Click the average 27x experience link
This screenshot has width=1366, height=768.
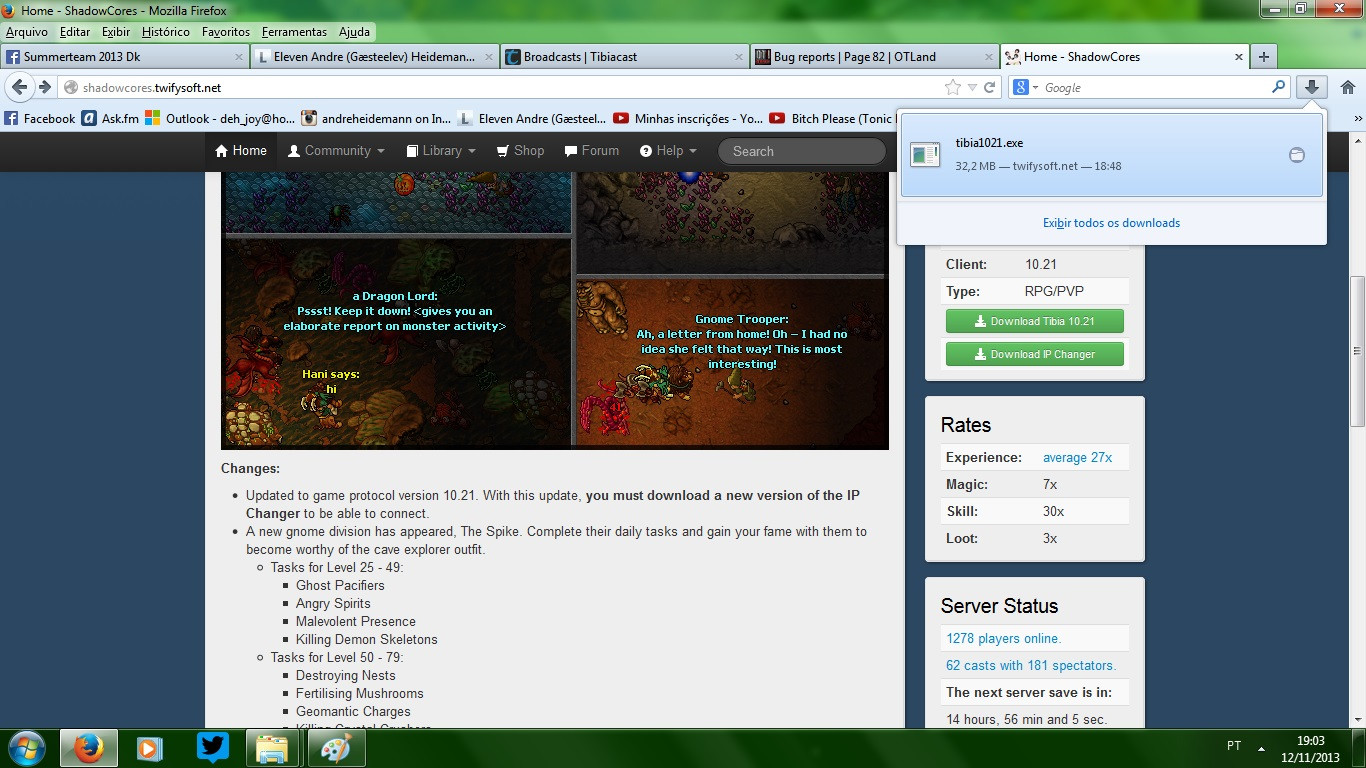tap(1078, 457)
